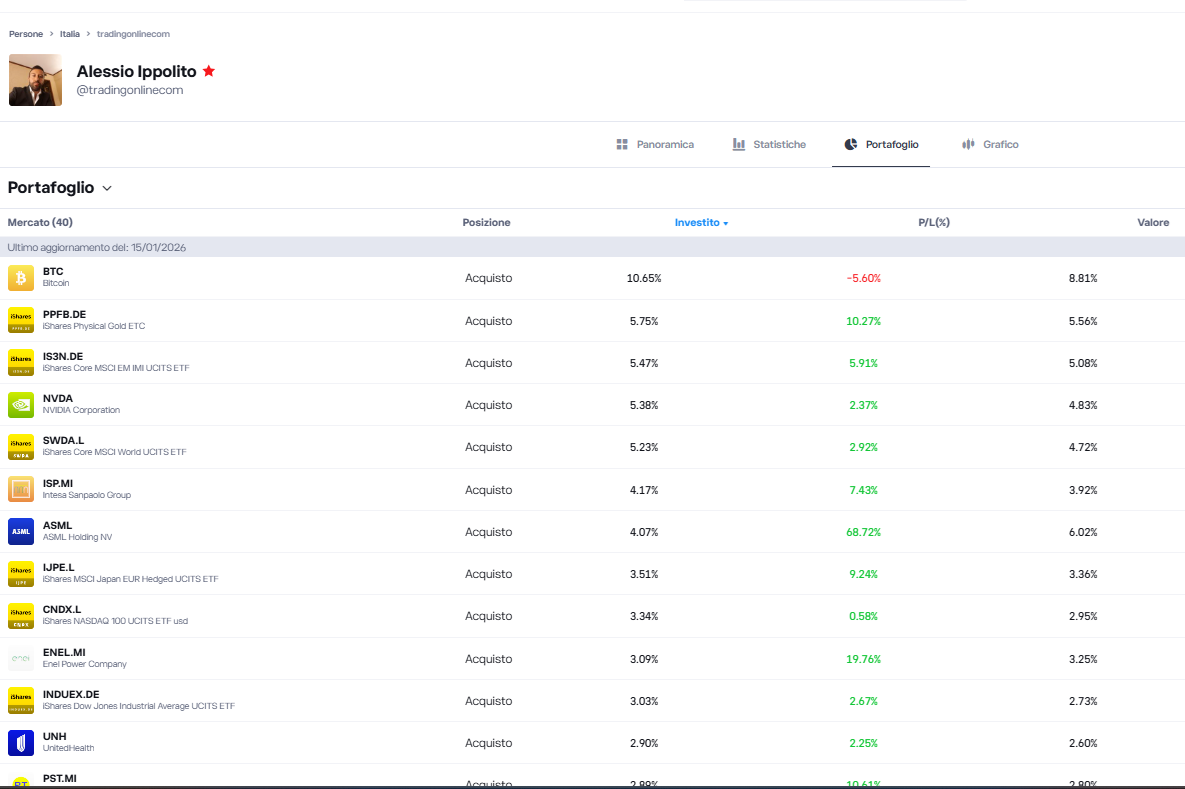Click the Alessio Ippolito name heading
The image size is (1185, 789).
point(136,71)
